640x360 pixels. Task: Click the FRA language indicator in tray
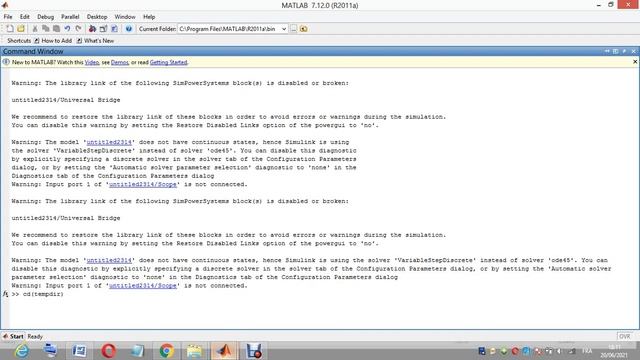coord(587,351)
